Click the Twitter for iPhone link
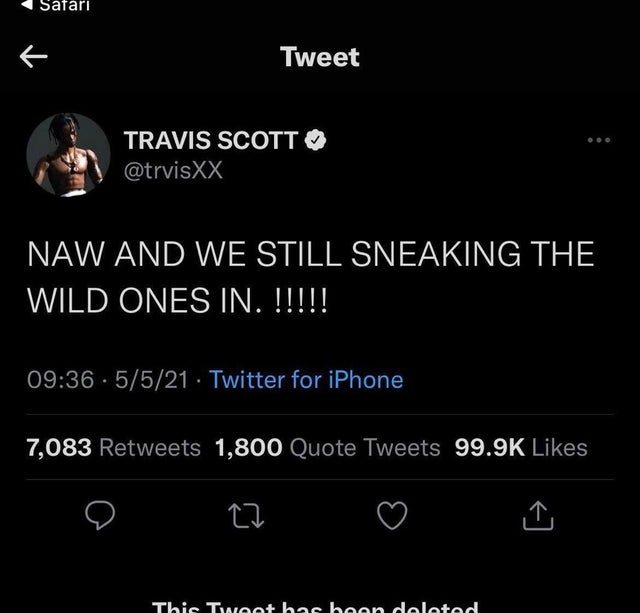The height and width of the screenshot is (613, 640). click(306, 380)
